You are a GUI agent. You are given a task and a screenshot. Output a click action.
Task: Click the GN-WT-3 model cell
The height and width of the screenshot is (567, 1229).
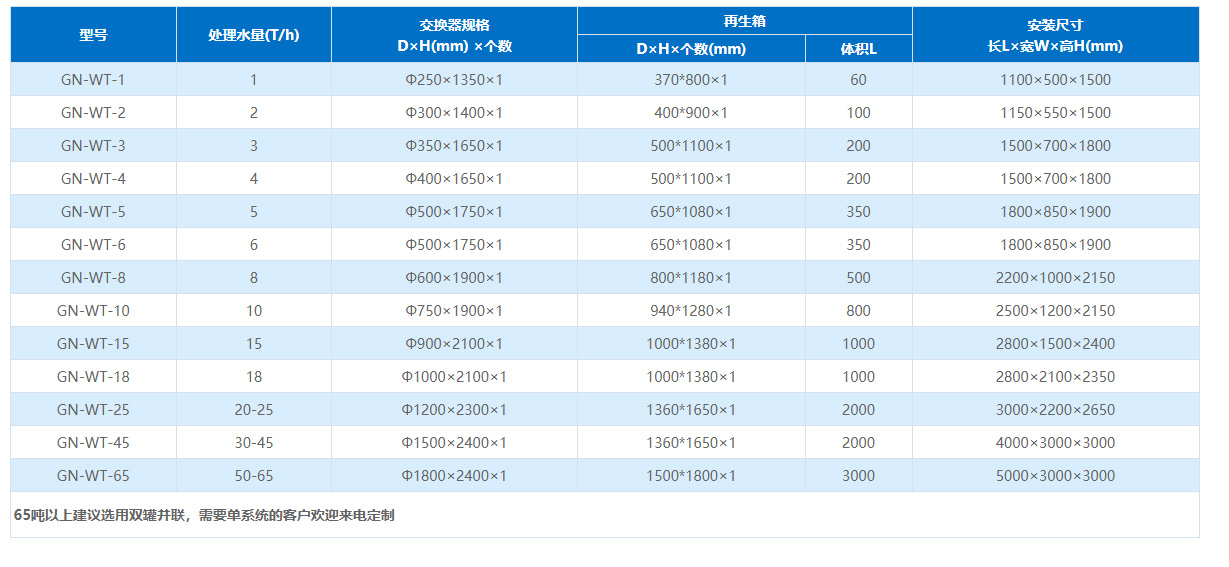tap(93, 146)
